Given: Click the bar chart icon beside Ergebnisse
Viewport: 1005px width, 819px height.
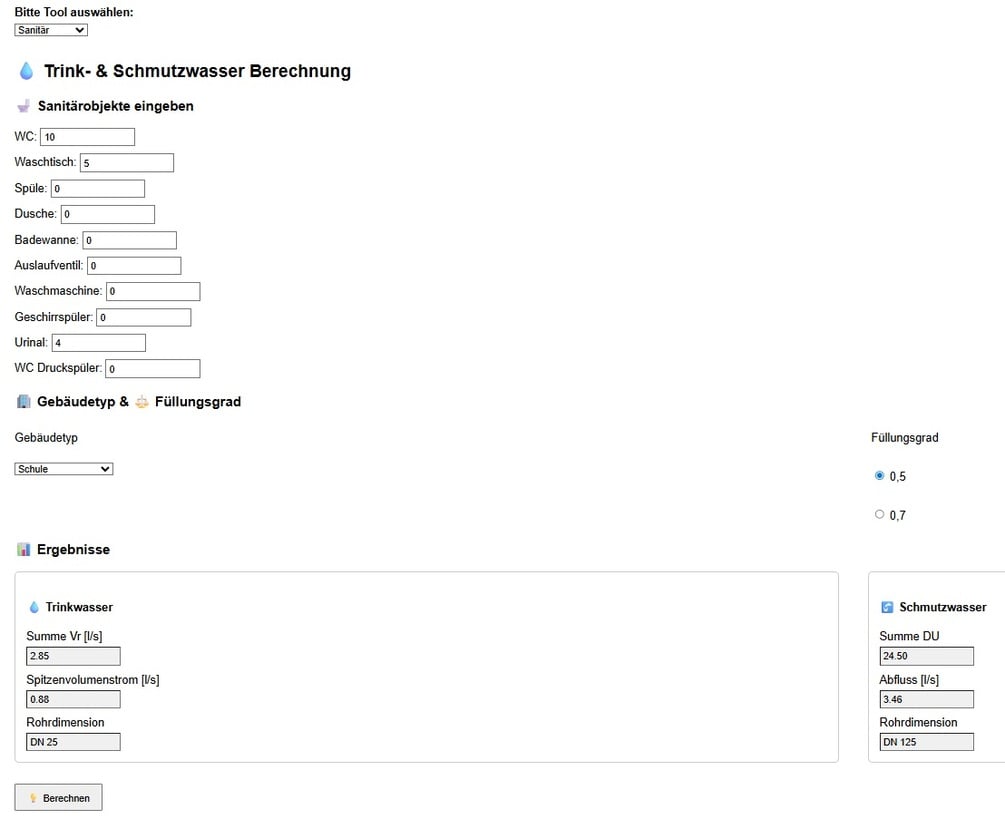Looking at the screenshot, I should click(24, 549).
